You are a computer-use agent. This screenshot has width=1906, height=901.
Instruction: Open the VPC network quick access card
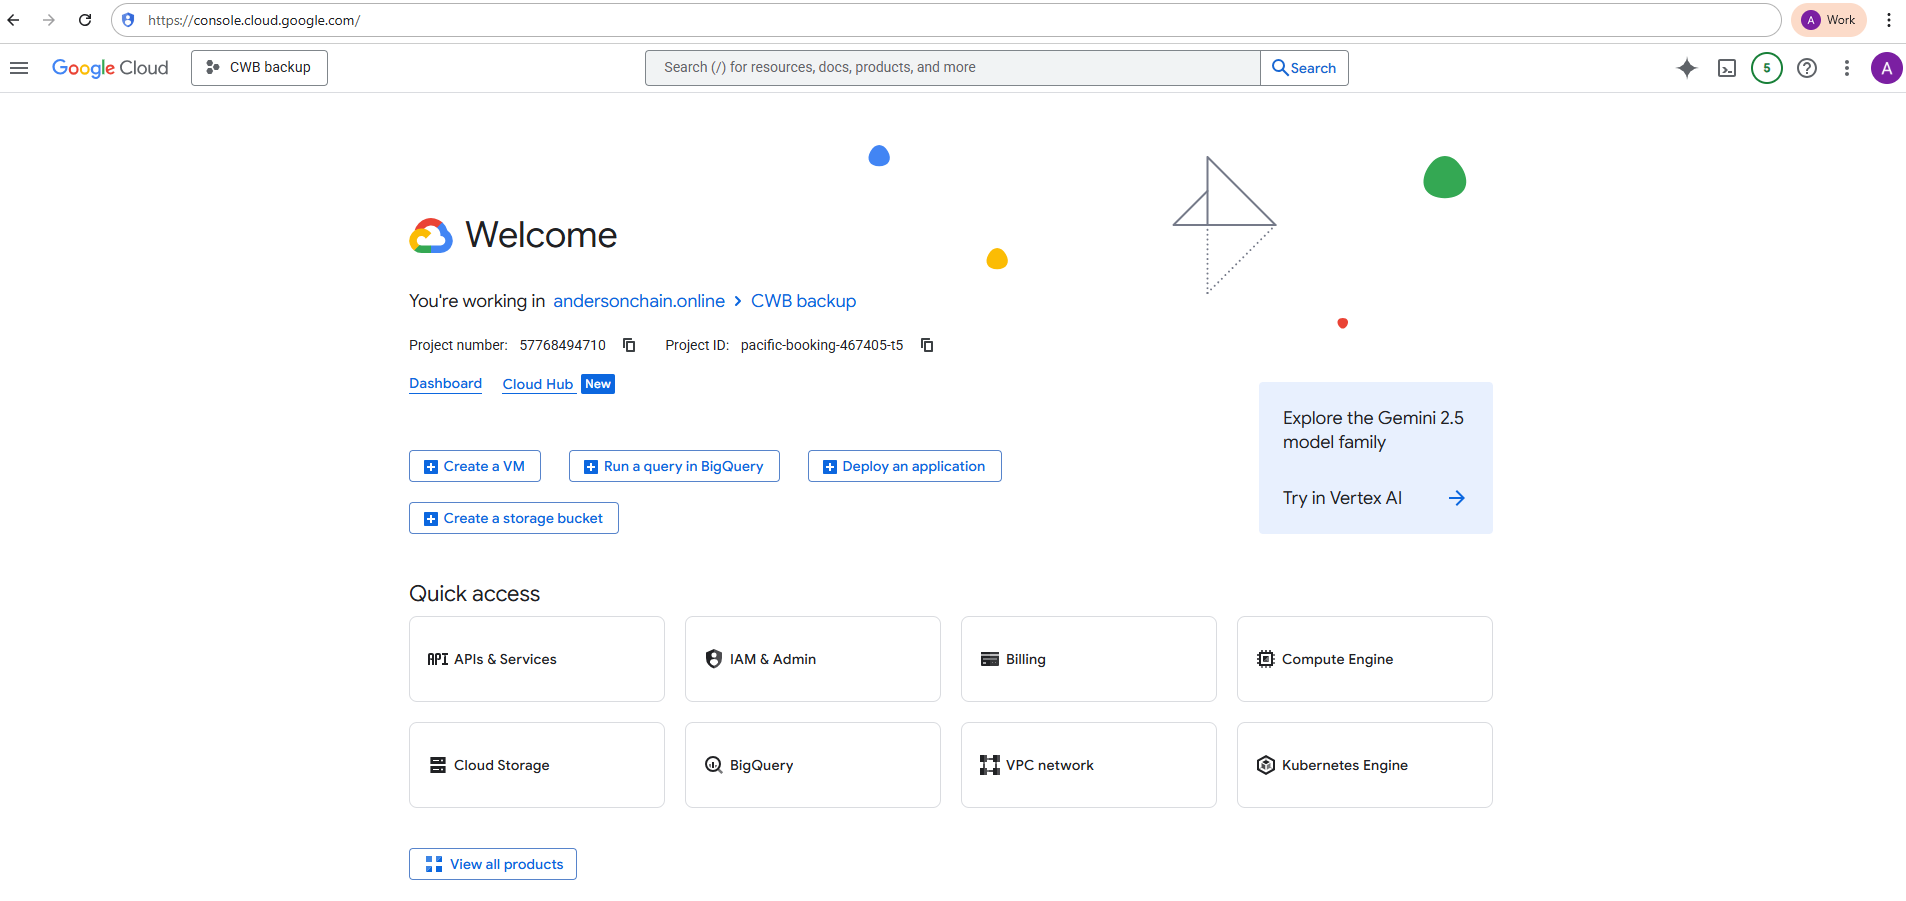click(1089, 765)
